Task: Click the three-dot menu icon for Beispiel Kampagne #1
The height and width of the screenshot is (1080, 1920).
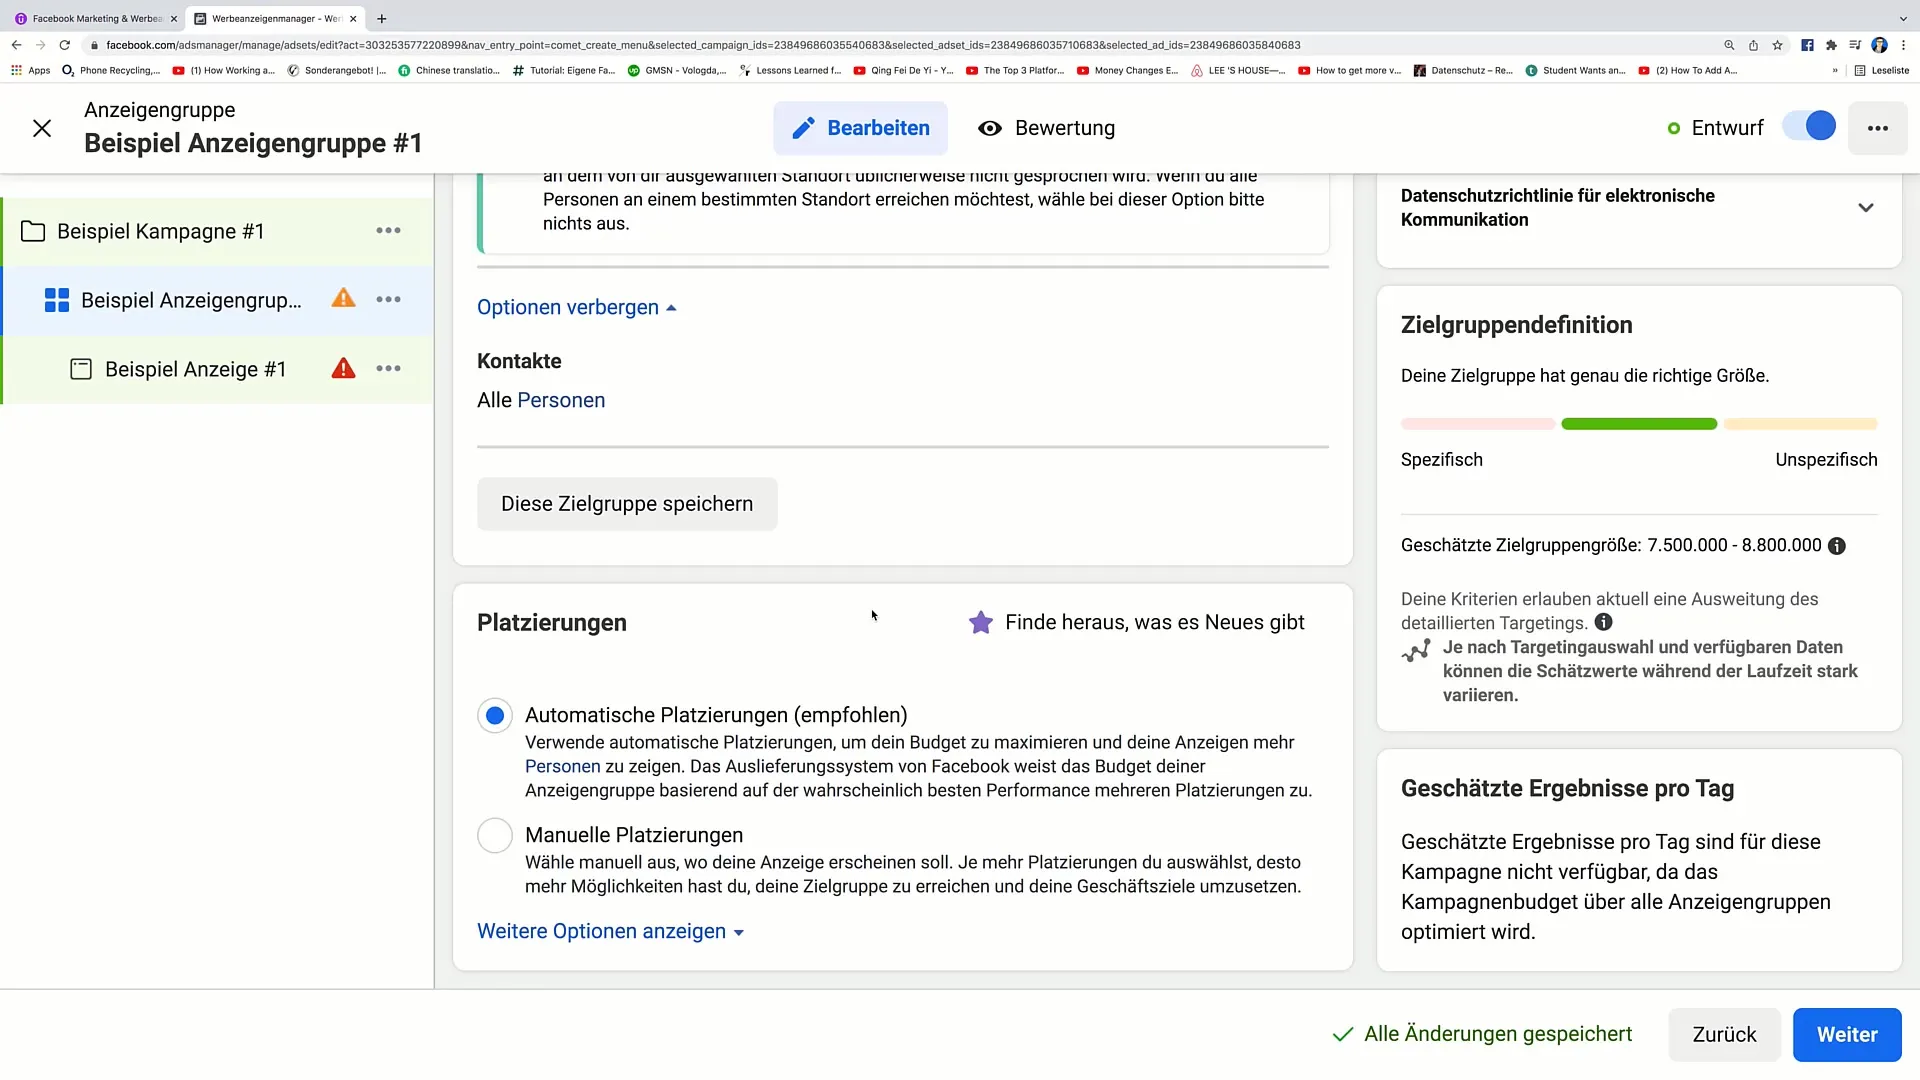Action: click(x=389, y=229)
